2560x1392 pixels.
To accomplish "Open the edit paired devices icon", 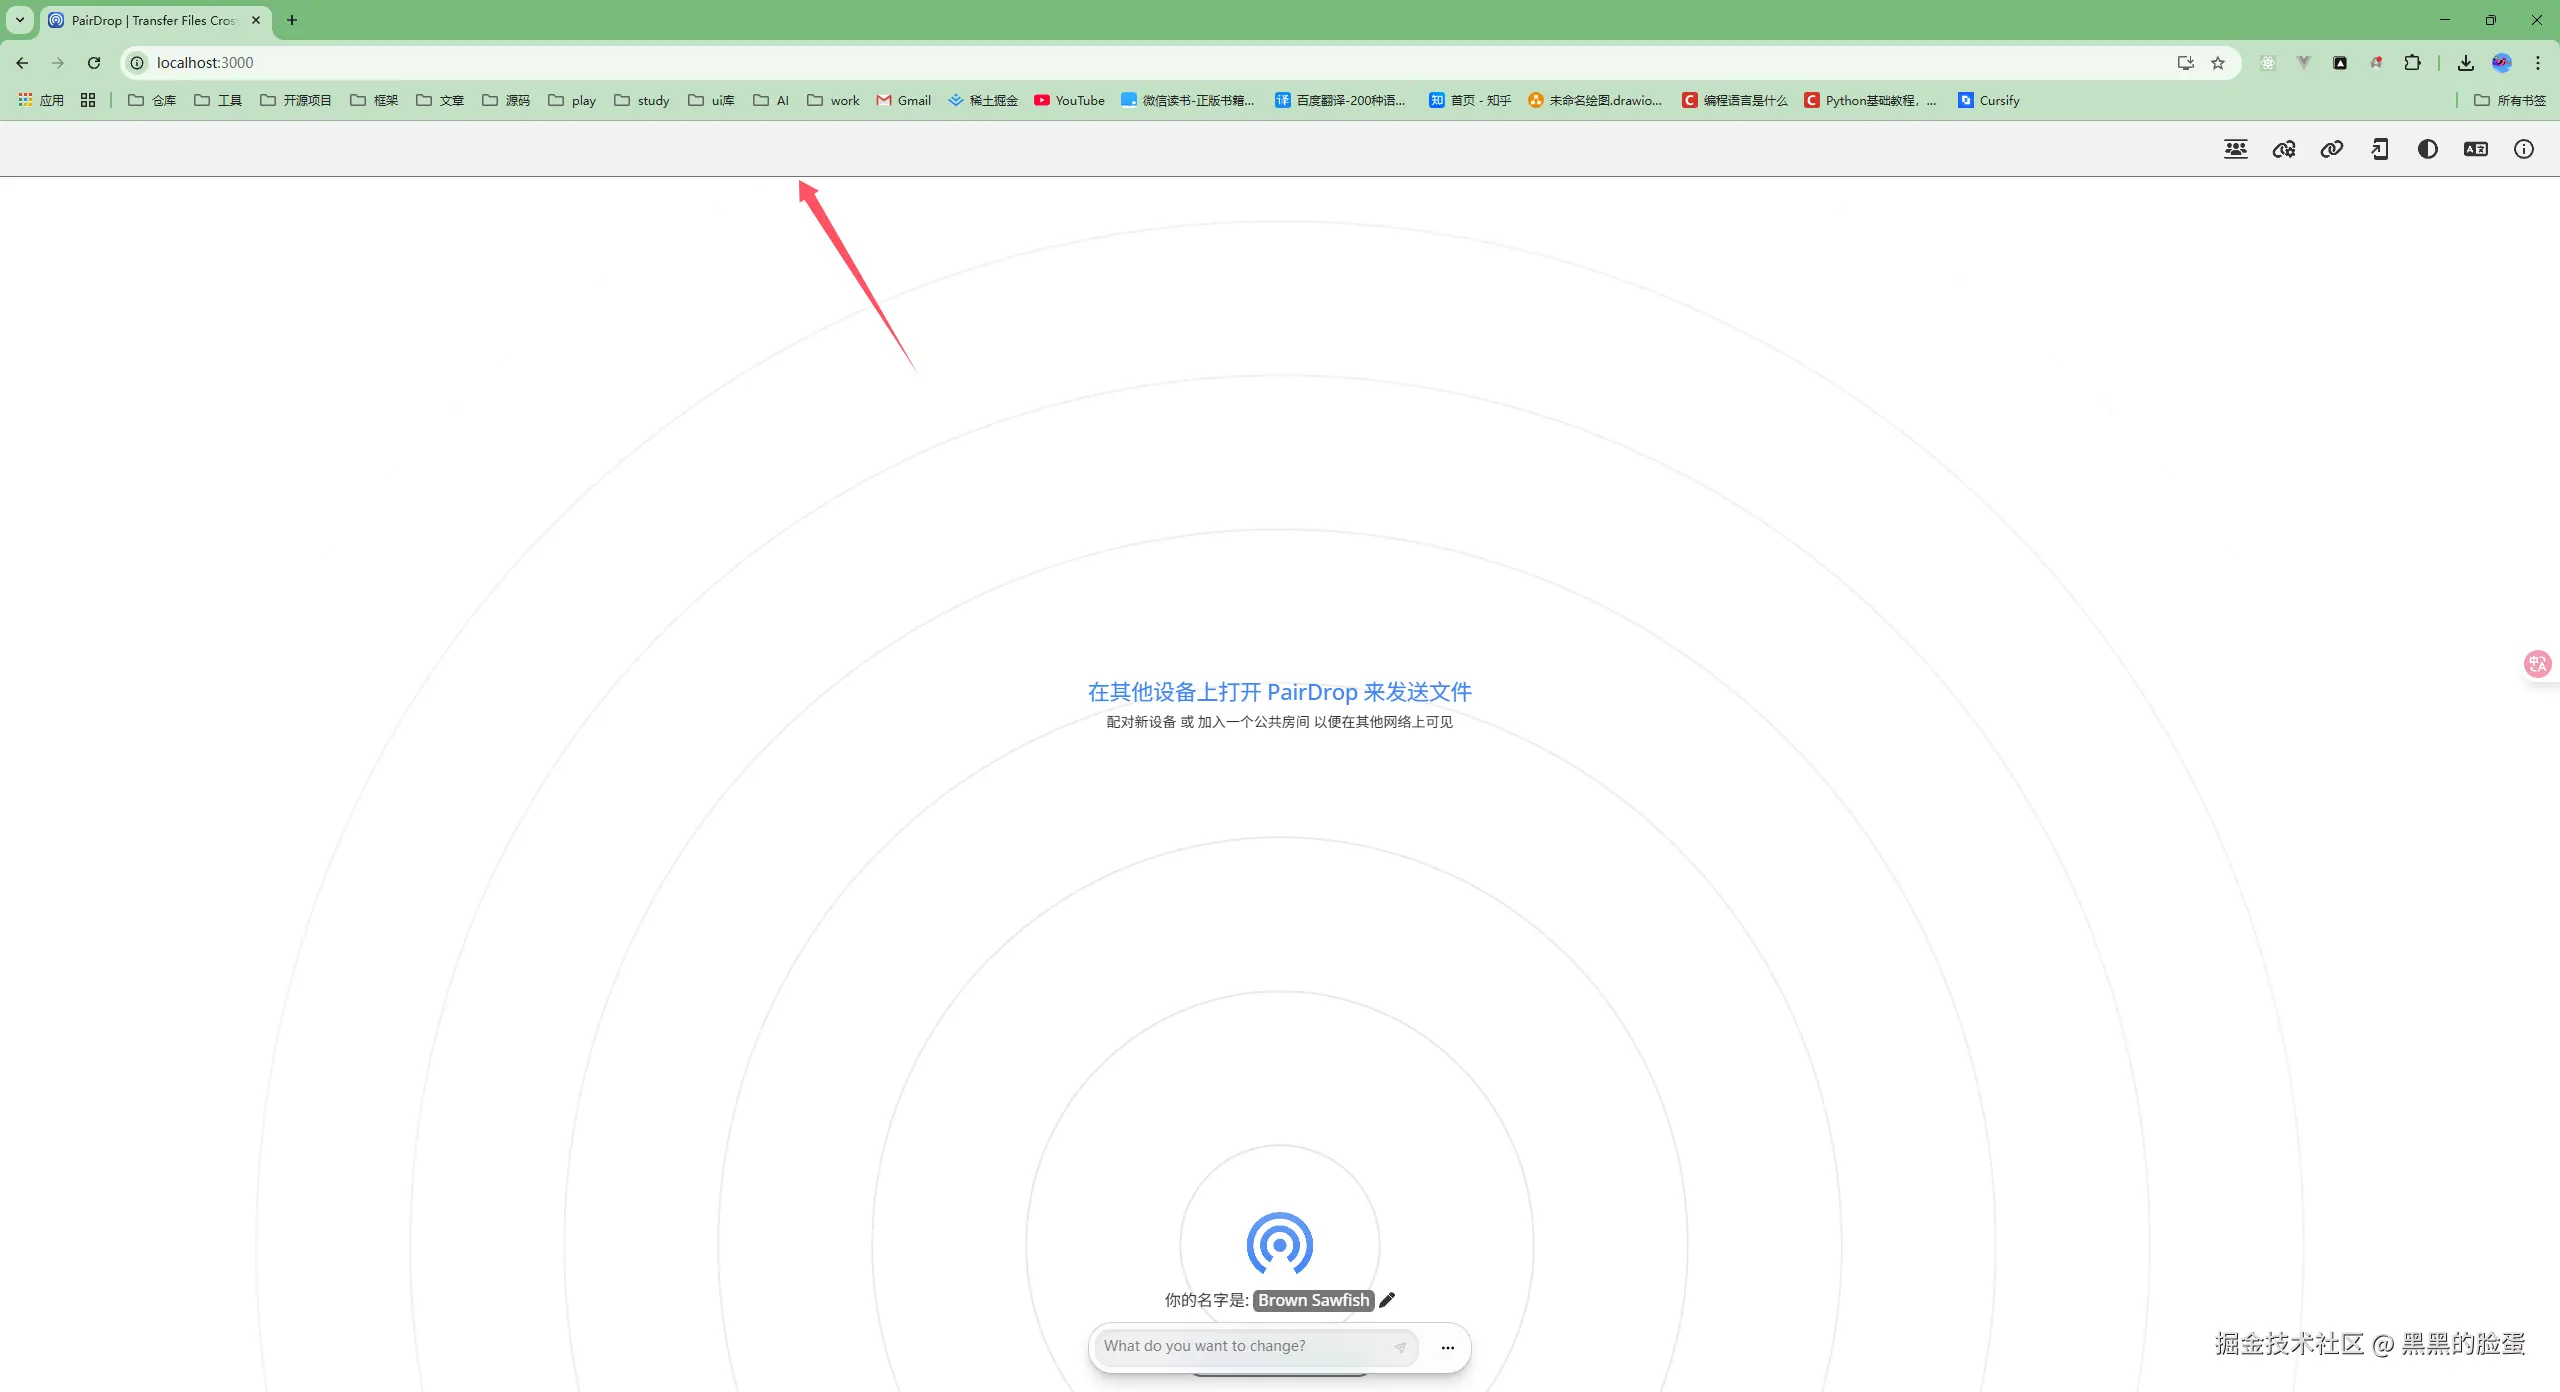I will 2283,149.
